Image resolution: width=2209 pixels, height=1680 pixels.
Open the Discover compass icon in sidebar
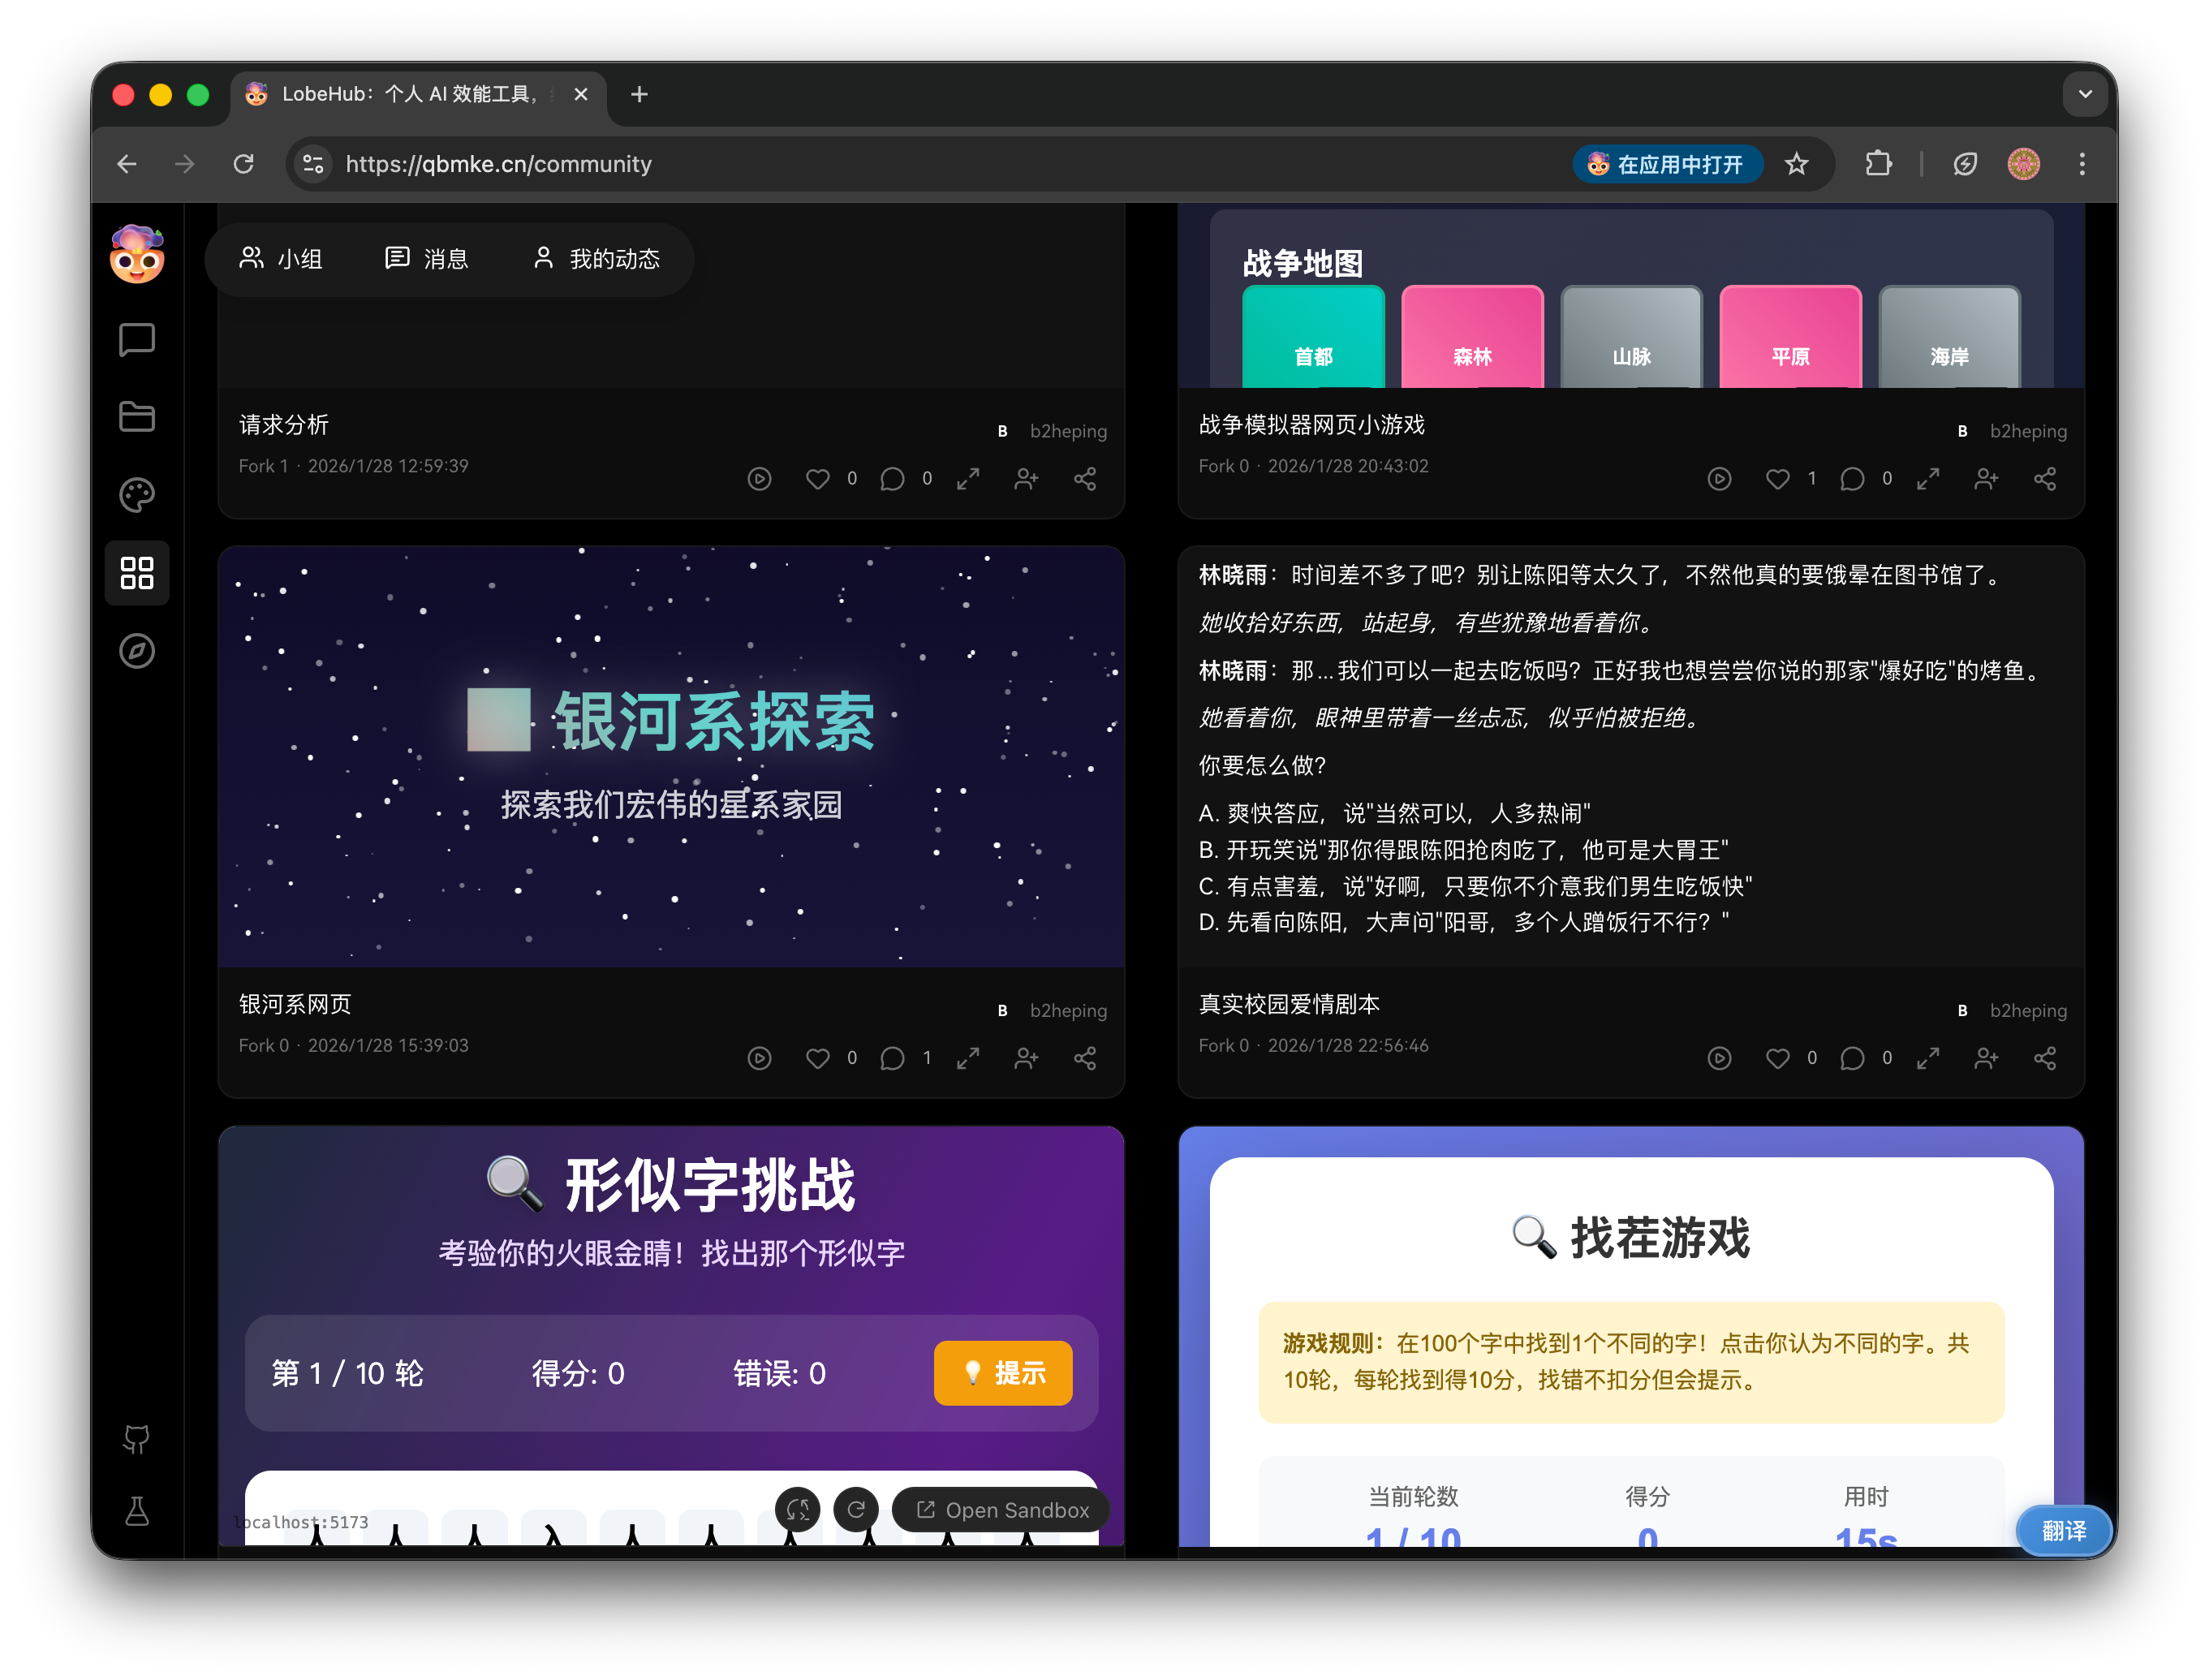tap(136, 651)
